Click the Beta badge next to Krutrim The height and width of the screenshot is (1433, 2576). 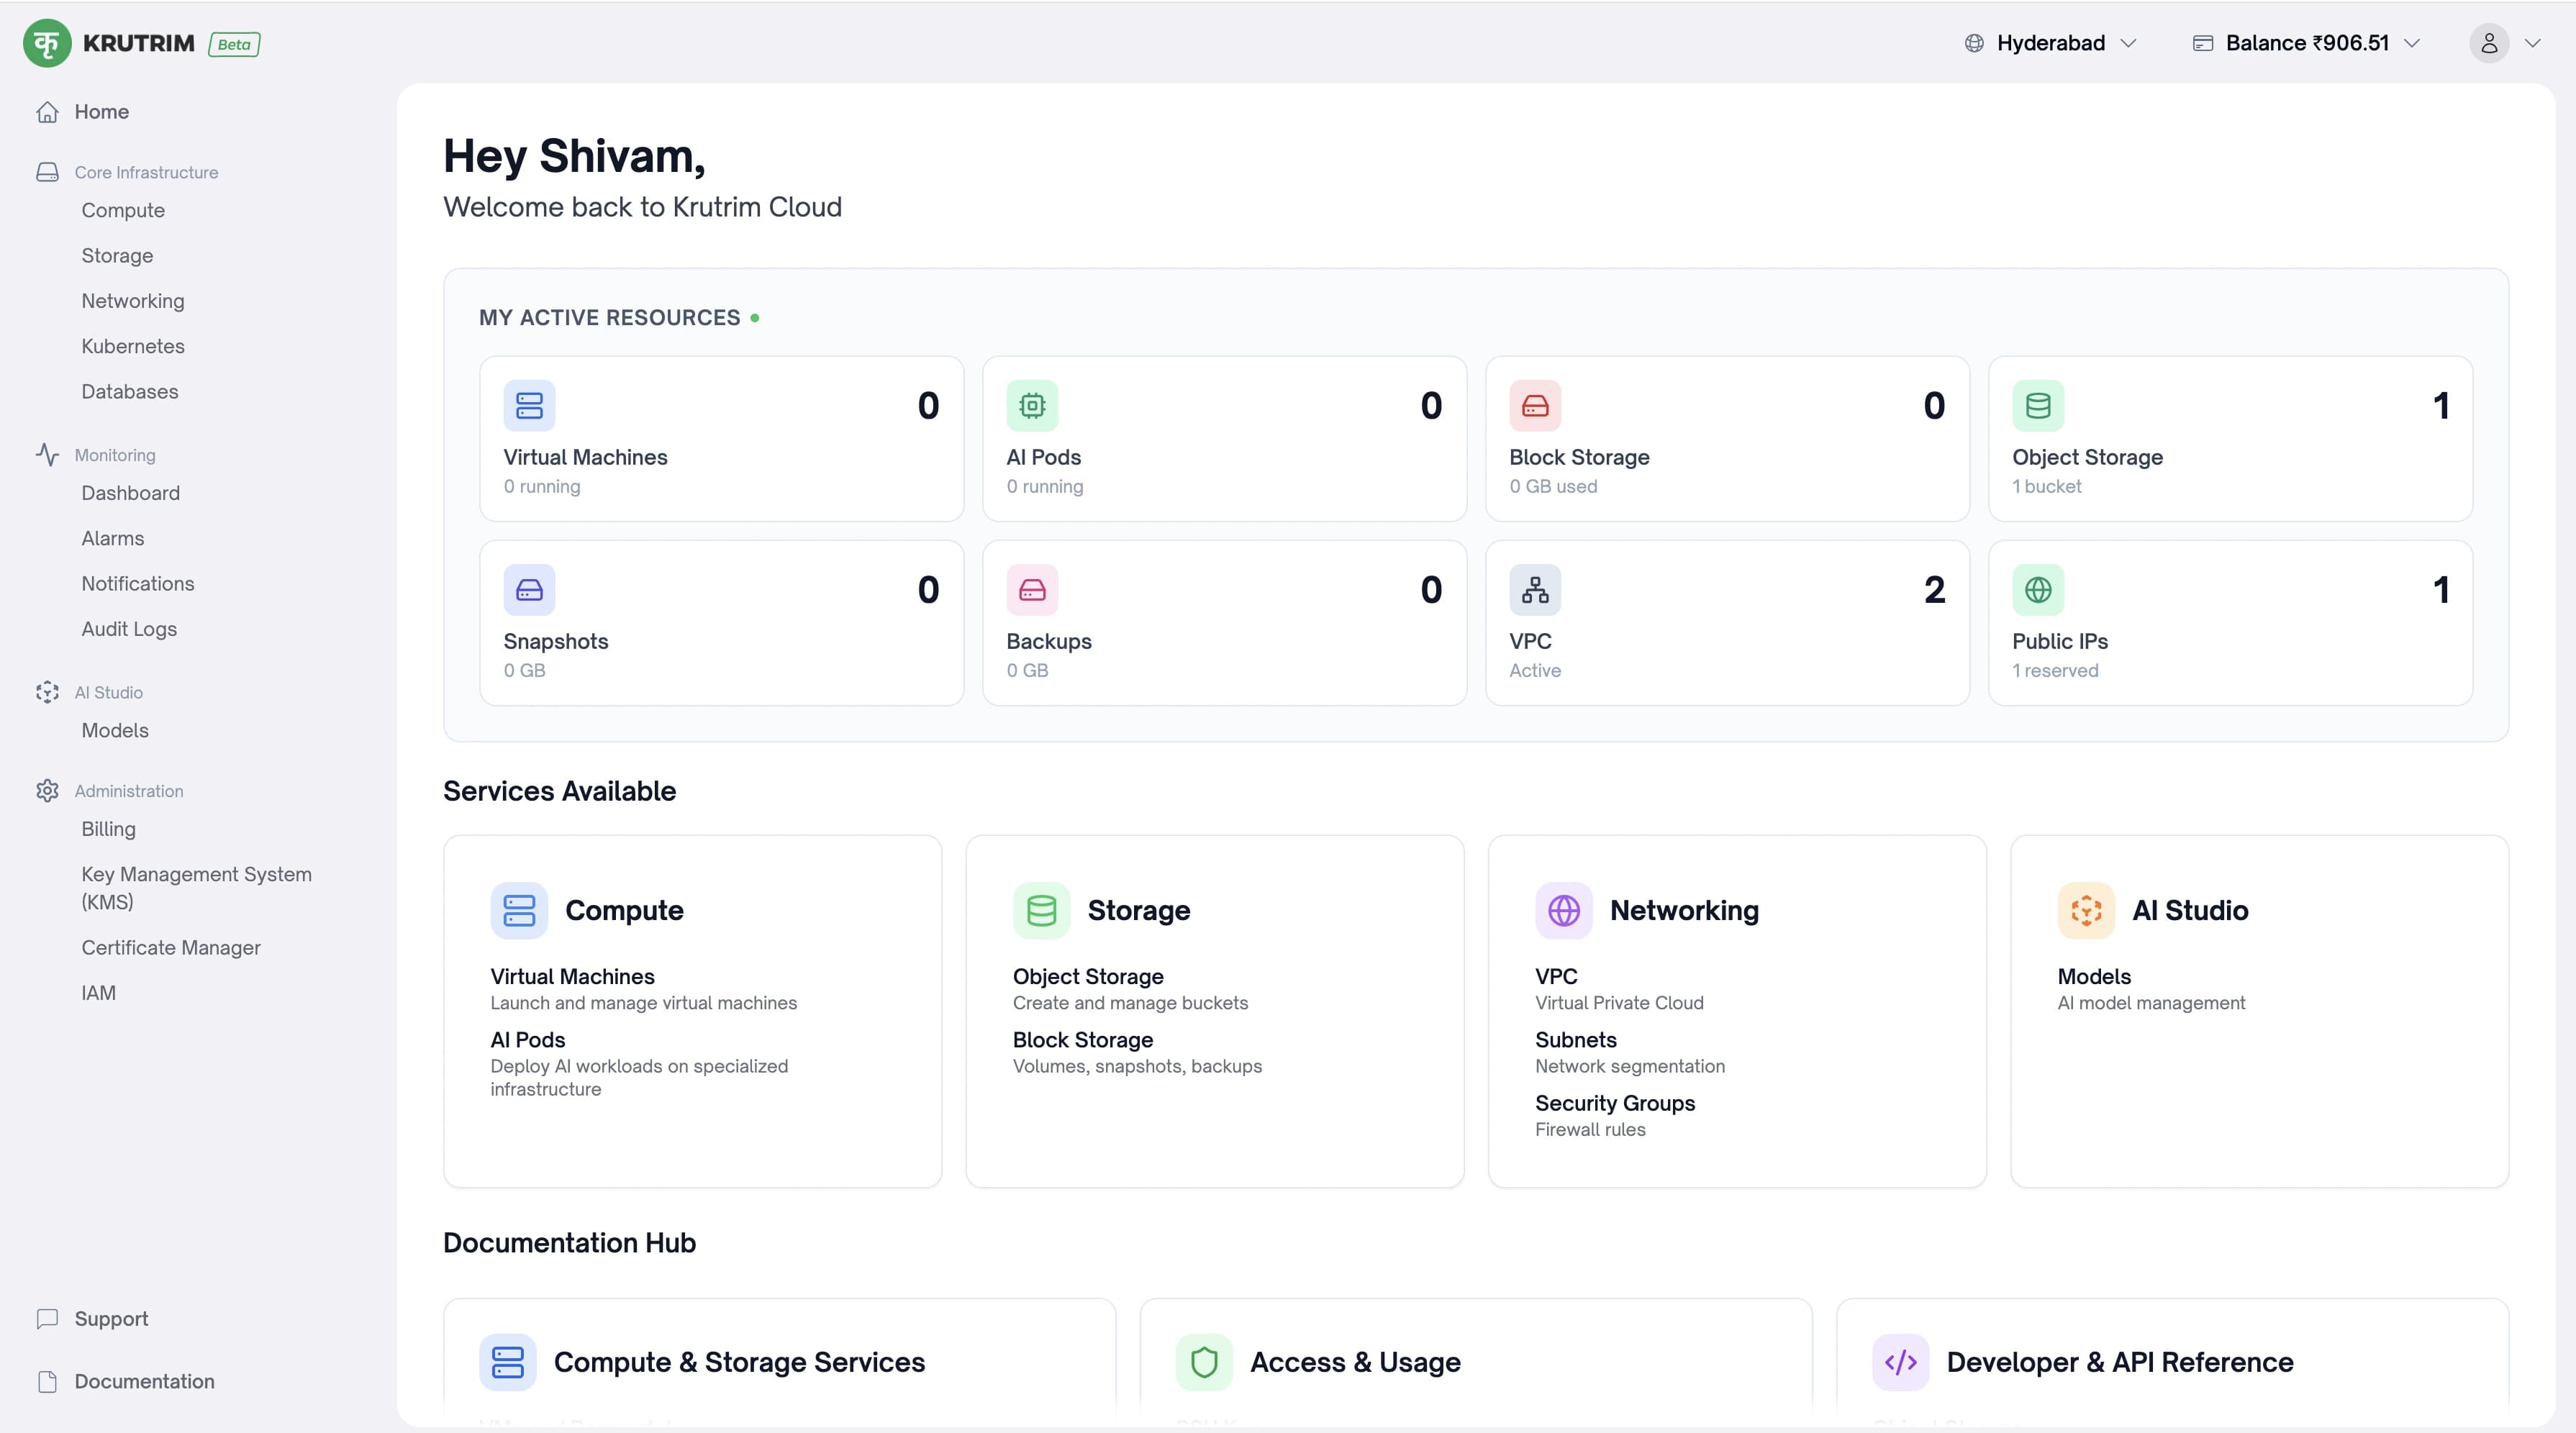tap(234, 44)
